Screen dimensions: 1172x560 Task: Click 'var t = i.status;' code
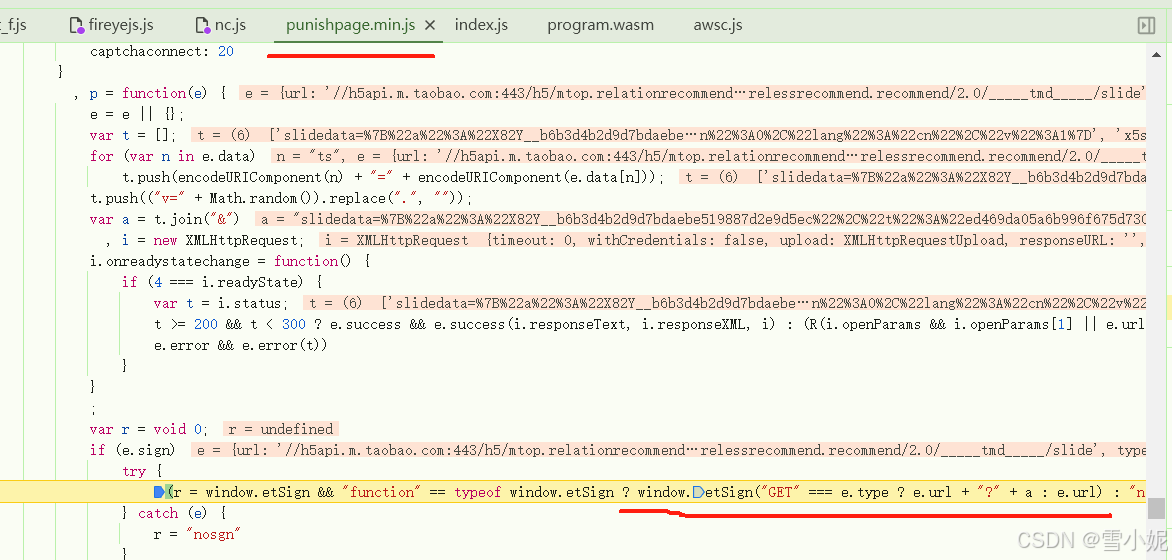point(220,303)
